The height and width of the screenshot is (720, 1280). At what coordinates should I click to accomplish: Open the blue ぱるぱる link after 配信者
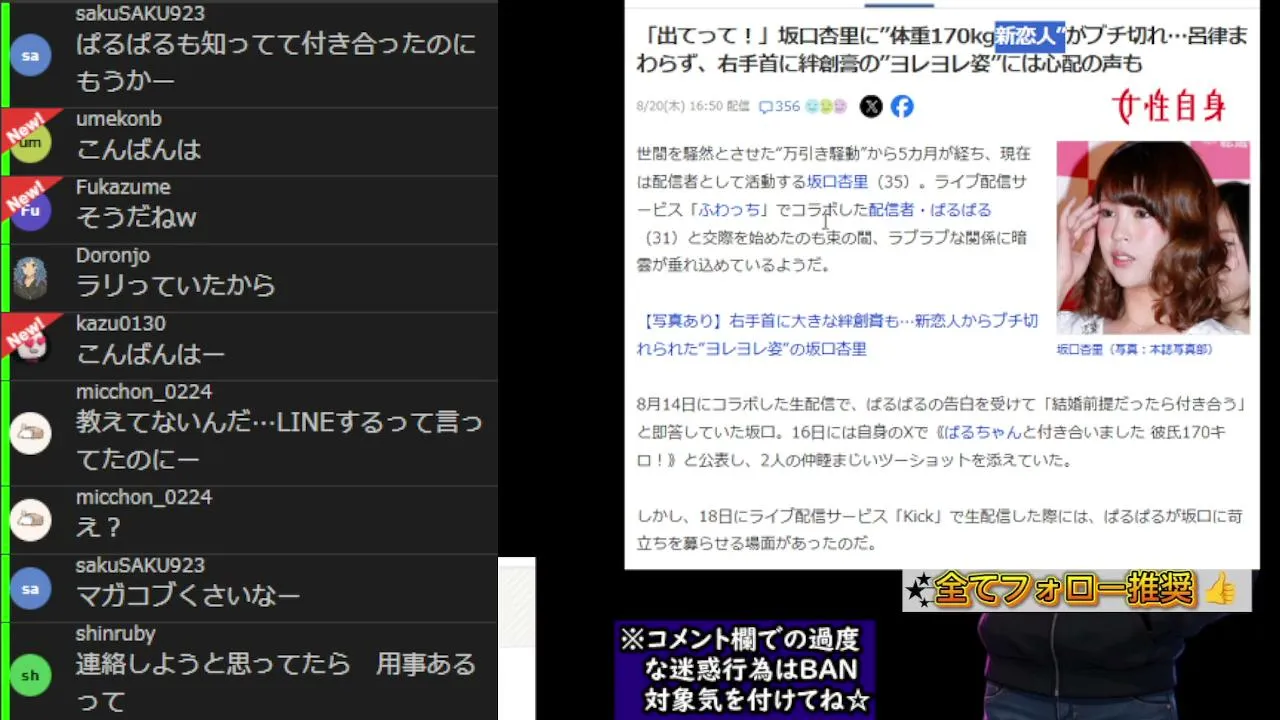[x=961, y=210]
